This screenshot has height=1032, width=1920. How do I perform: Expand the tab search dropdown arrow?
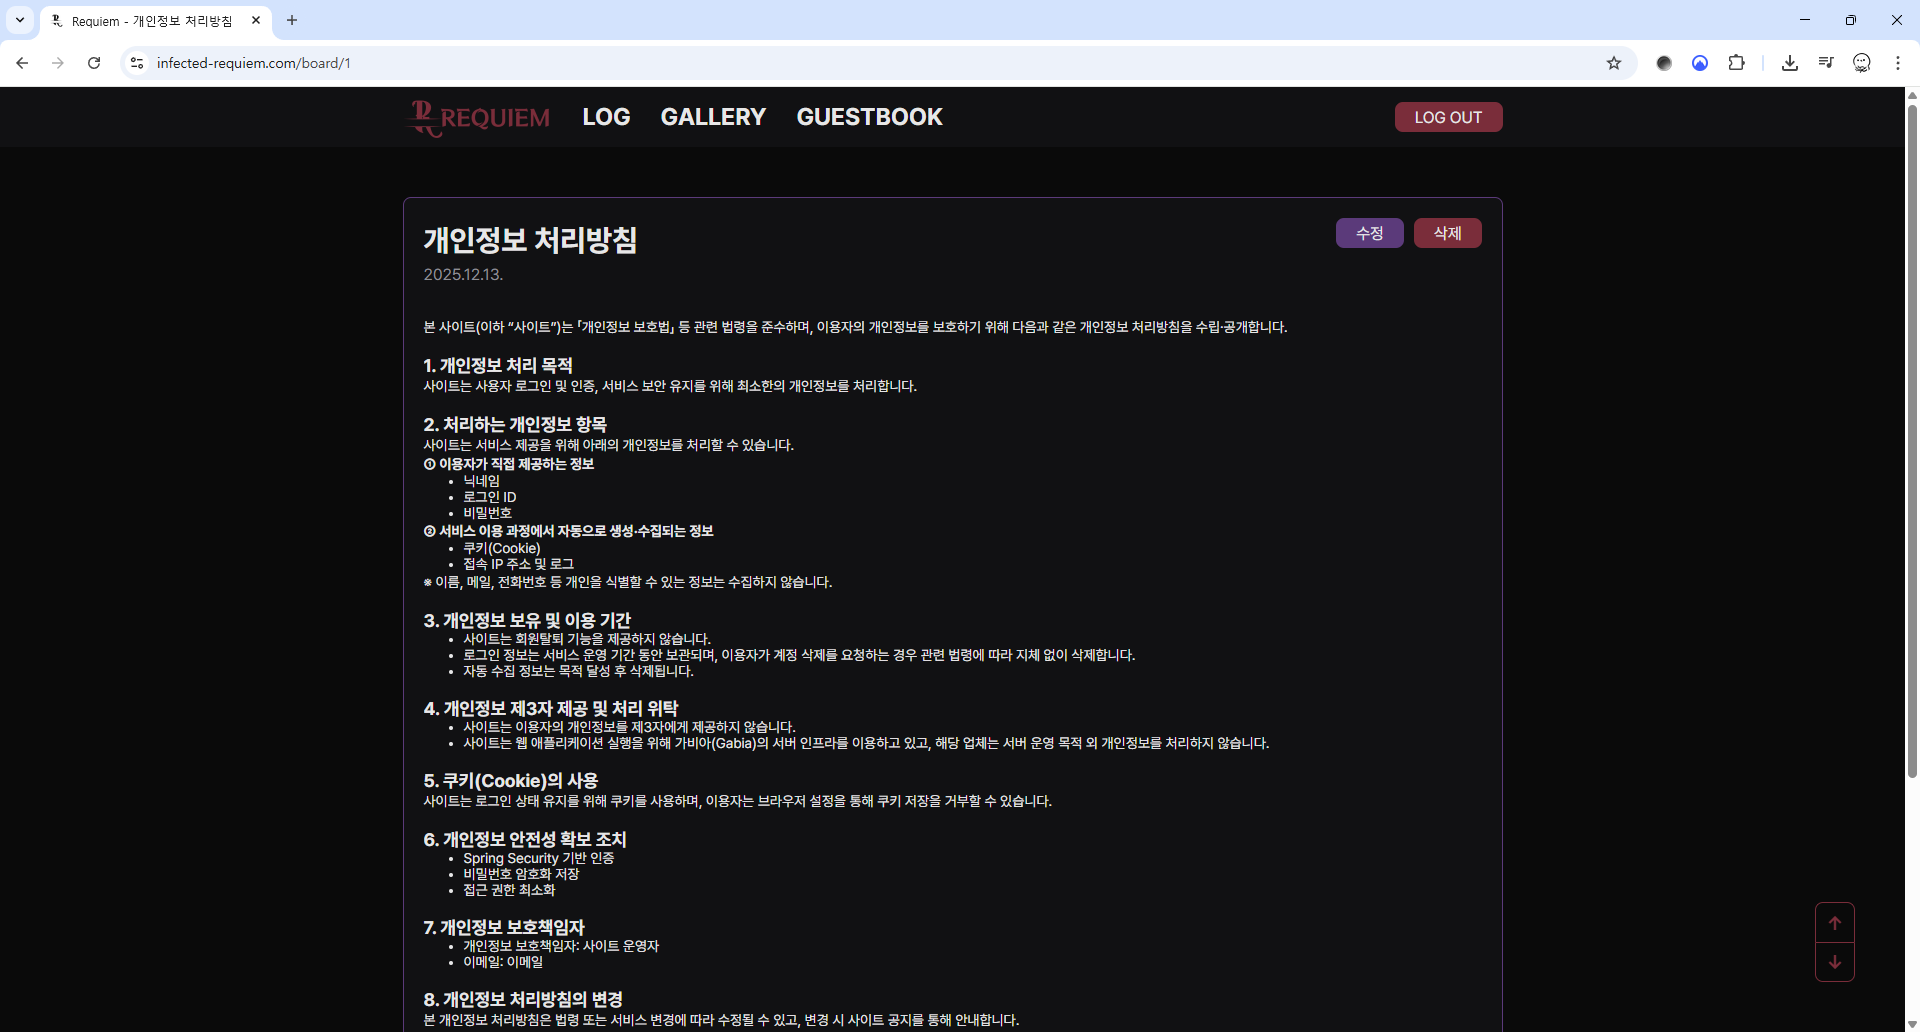click(19, 20)
